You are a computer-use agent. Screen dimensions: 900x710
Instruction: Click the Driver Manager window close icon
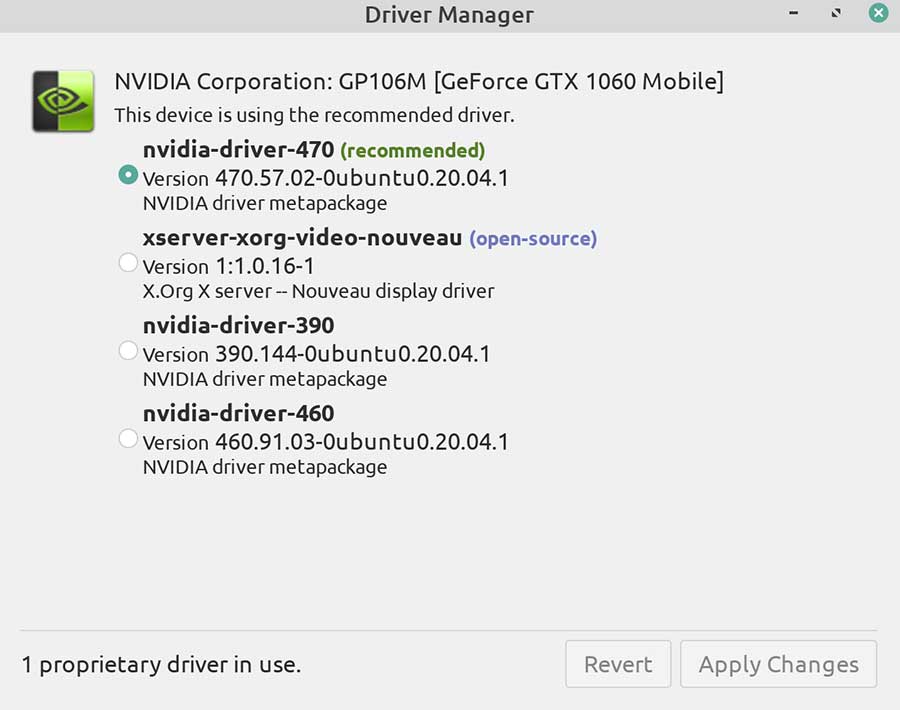pyautogui.click(x=878, y=13)
